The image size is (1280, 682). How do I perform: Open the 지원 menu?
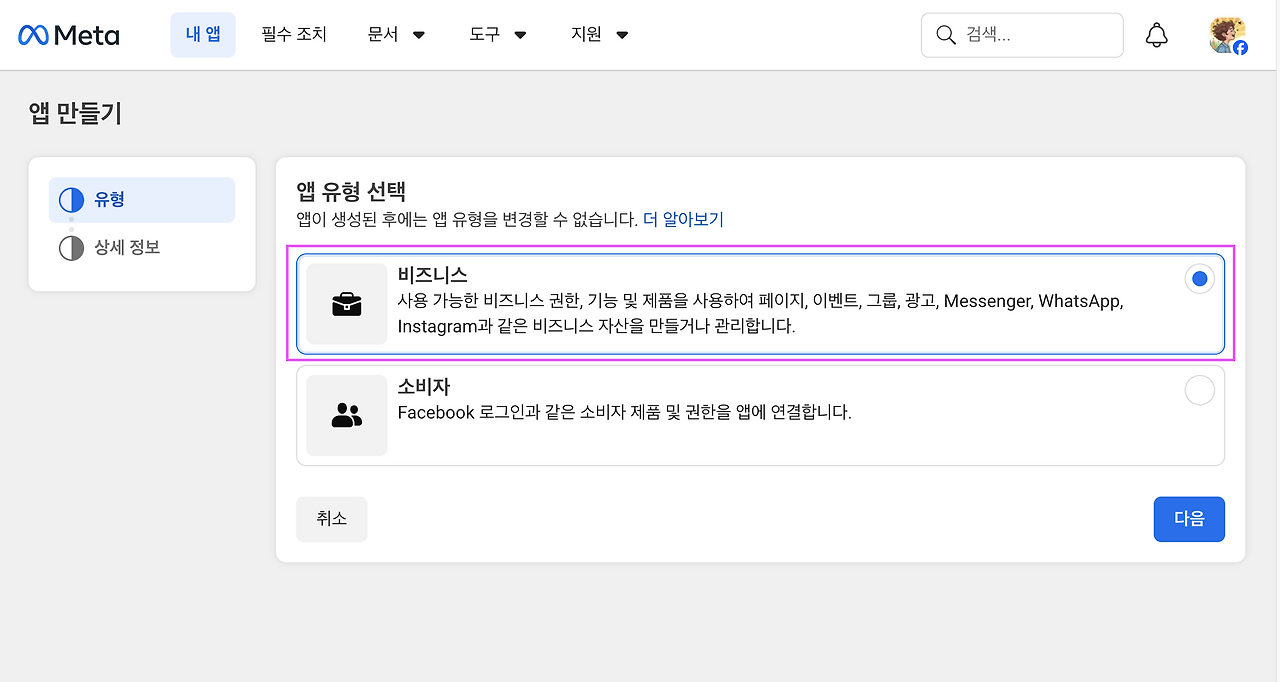coord(600,35)
